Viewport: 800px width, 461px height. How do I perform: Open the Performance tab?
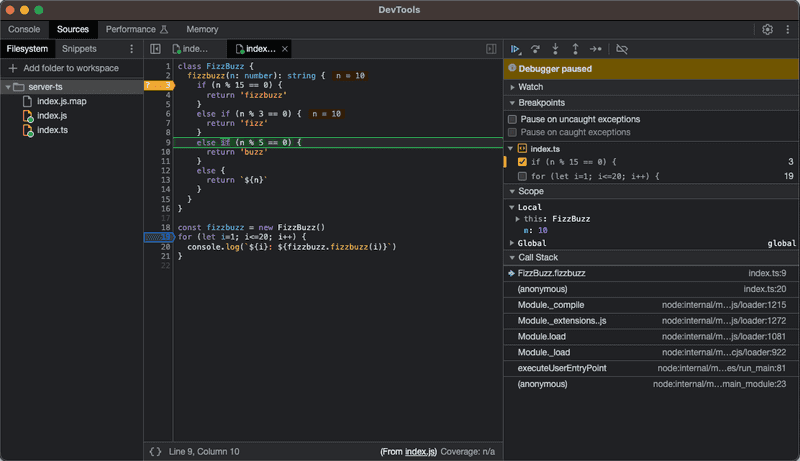[x=137, y=30]
